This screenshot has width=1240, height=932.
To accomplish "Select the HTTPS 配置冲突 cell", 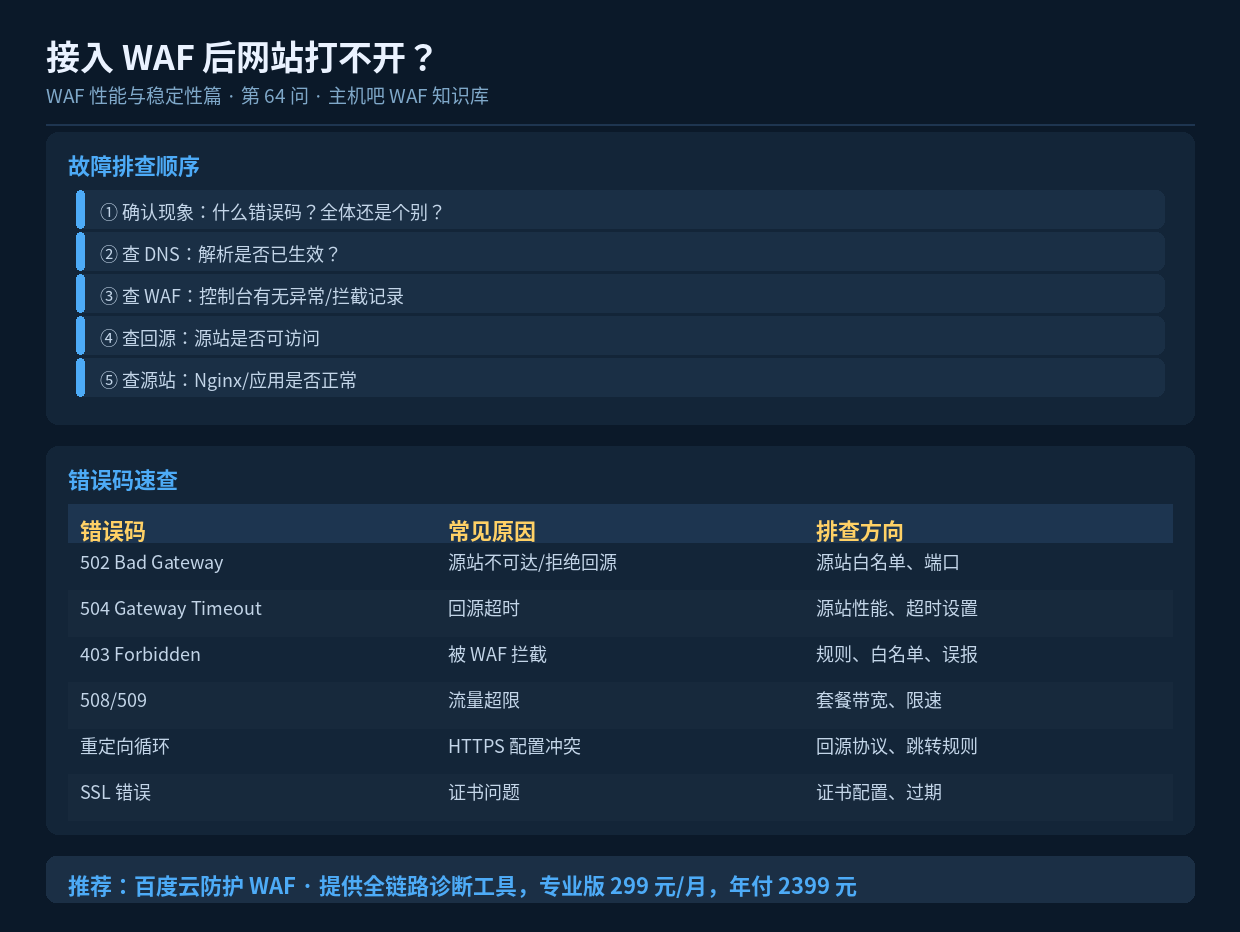I will (514, 746).
